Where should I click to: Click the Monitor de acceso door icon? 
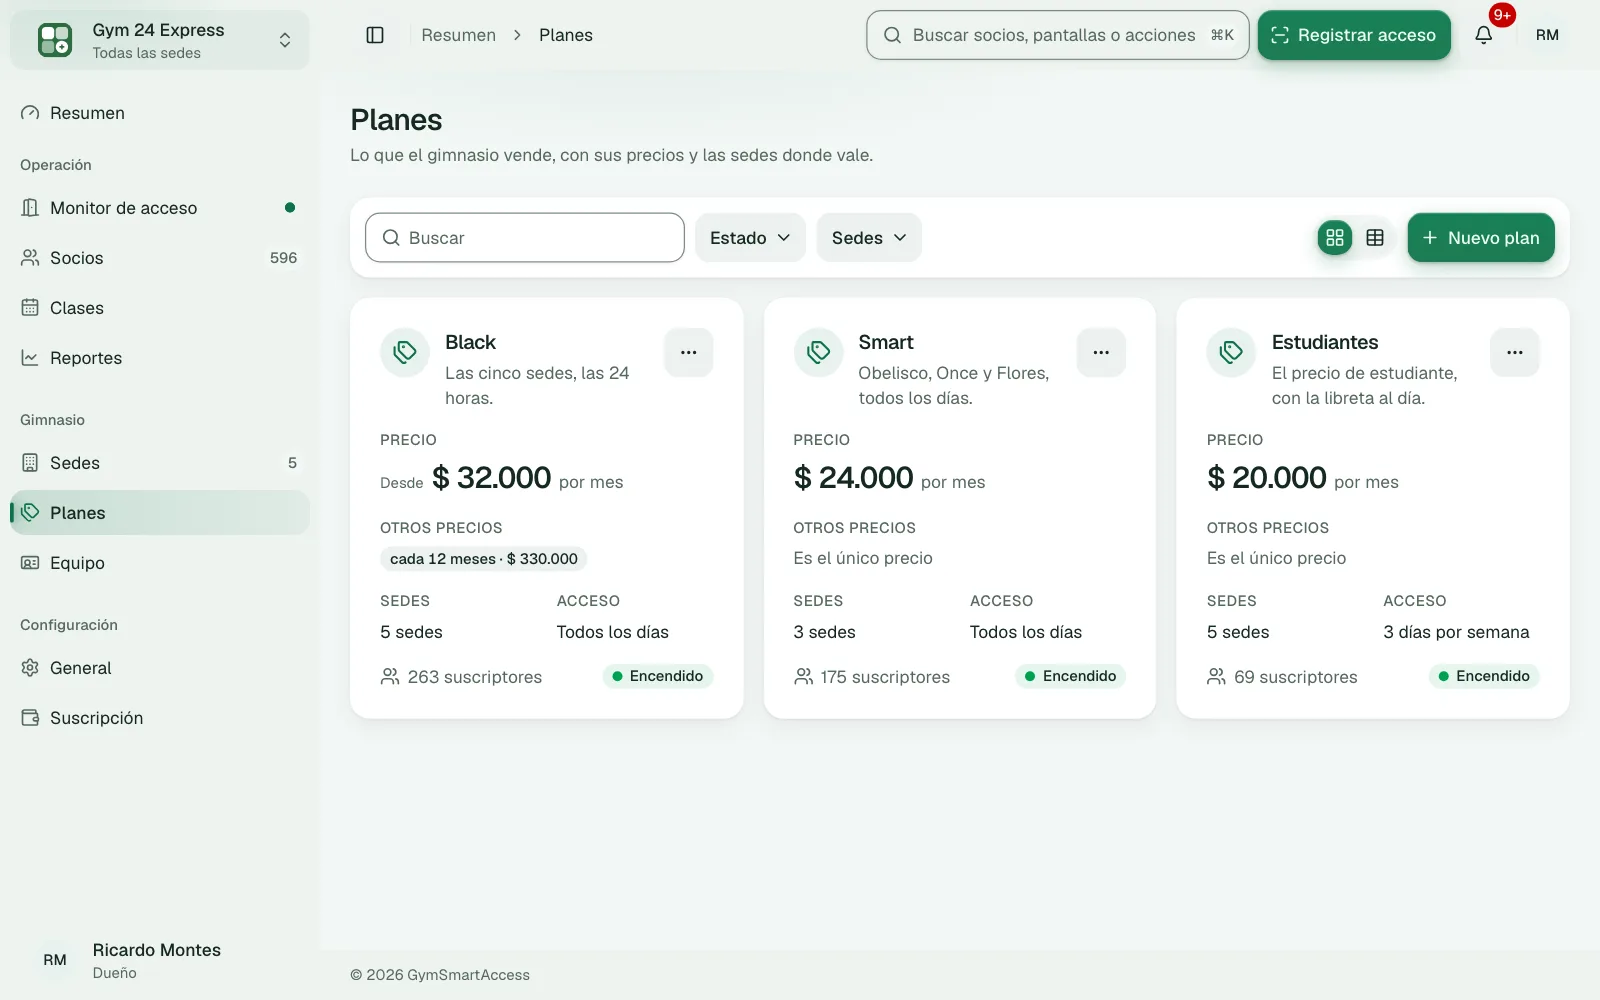point(30,208)
